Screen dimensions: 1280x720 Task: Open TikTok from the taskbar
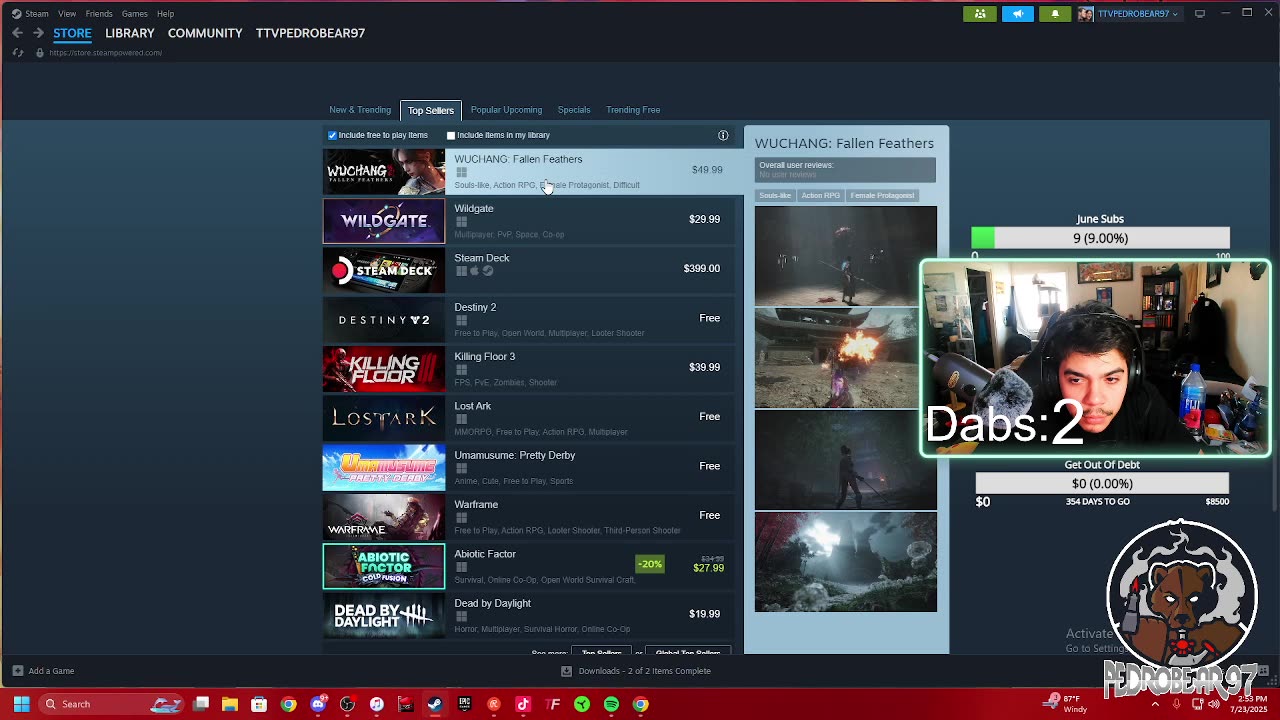pyautogui.click(x=523, y=704)
